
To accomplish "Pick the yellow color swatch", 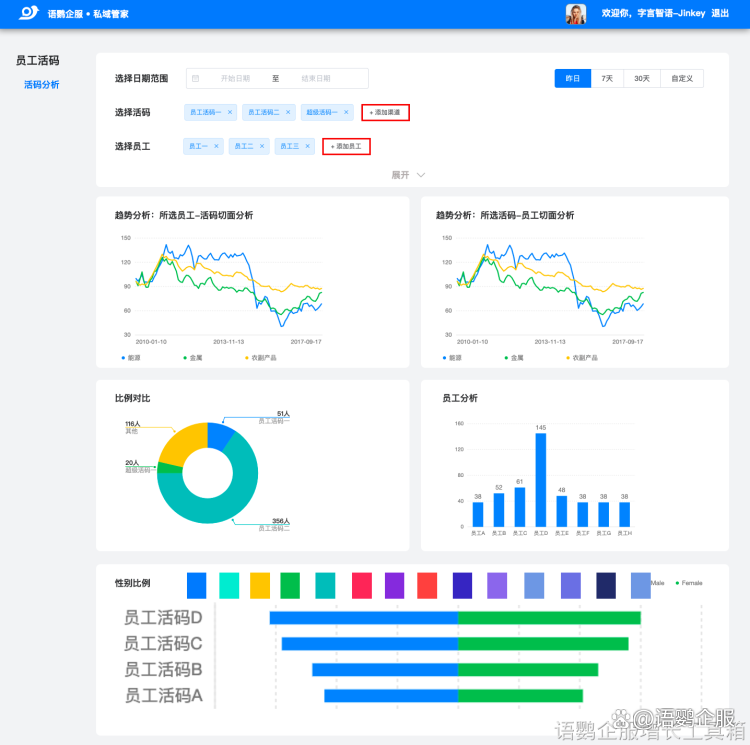I will [260, 585].
